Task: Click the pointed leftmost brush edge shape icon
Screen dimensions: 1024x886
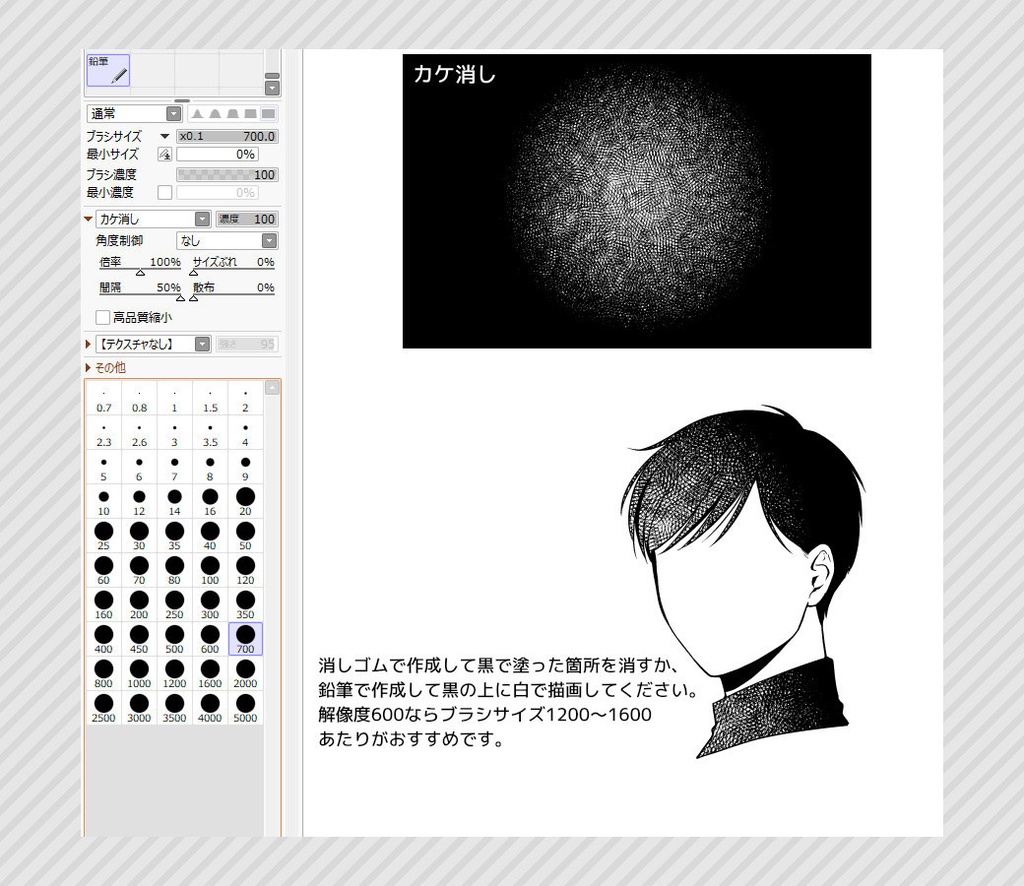Action: point(197,115)
